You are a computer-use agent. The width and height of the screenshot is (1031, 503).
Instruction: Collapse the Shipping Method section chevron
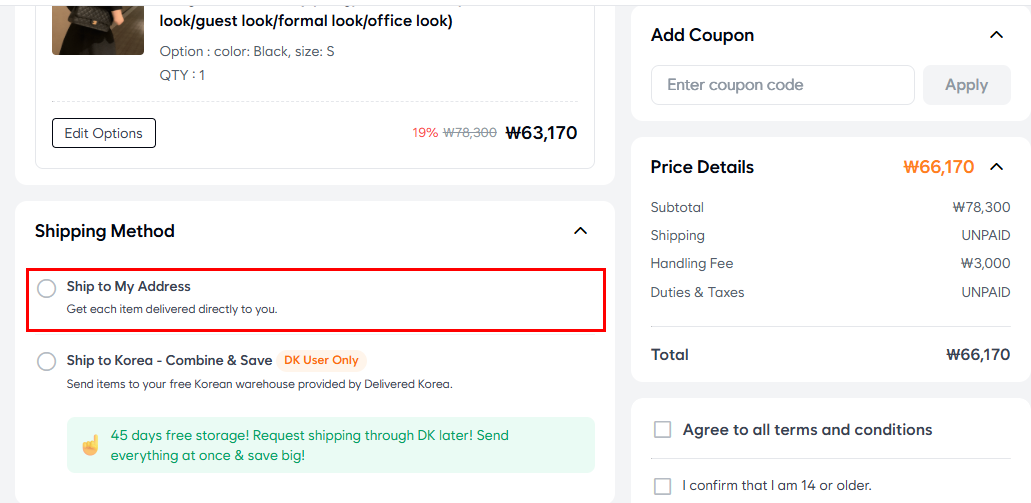tap(580, 231)
